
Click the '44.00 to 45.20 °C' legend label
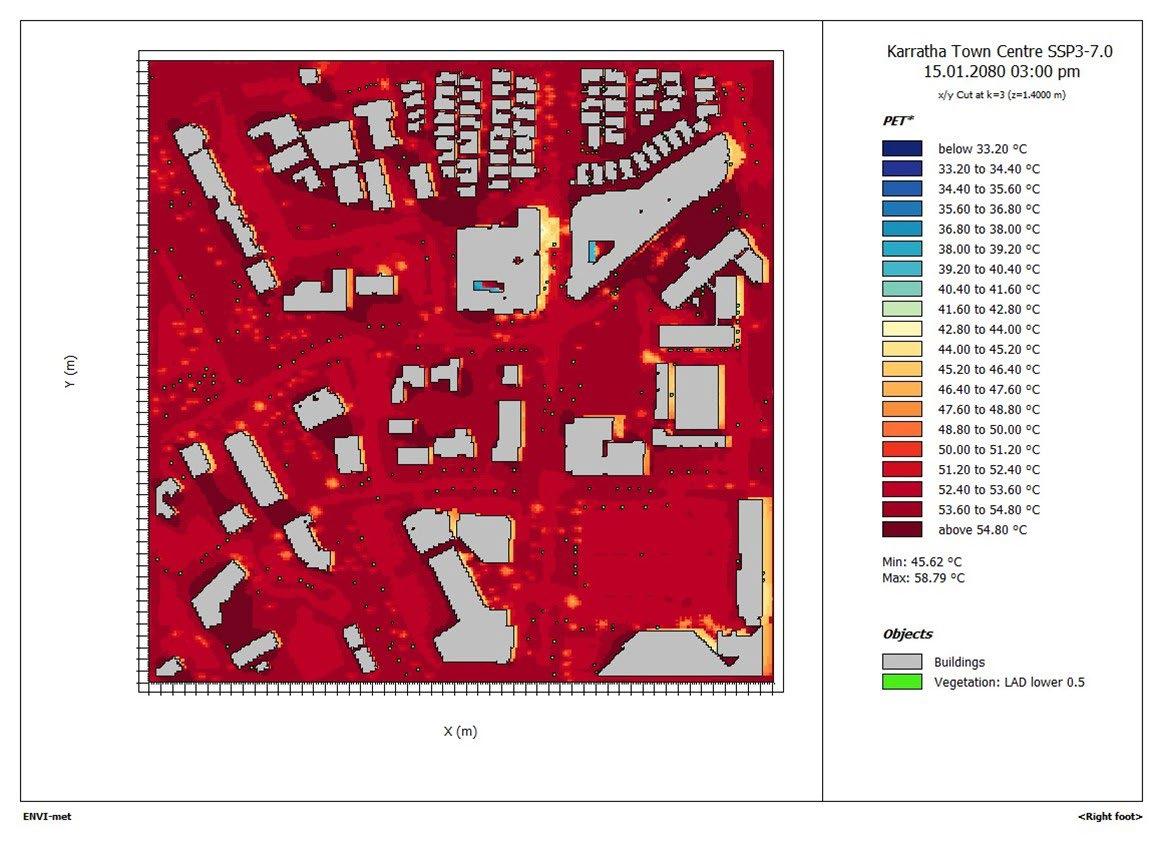click(989, 349)
